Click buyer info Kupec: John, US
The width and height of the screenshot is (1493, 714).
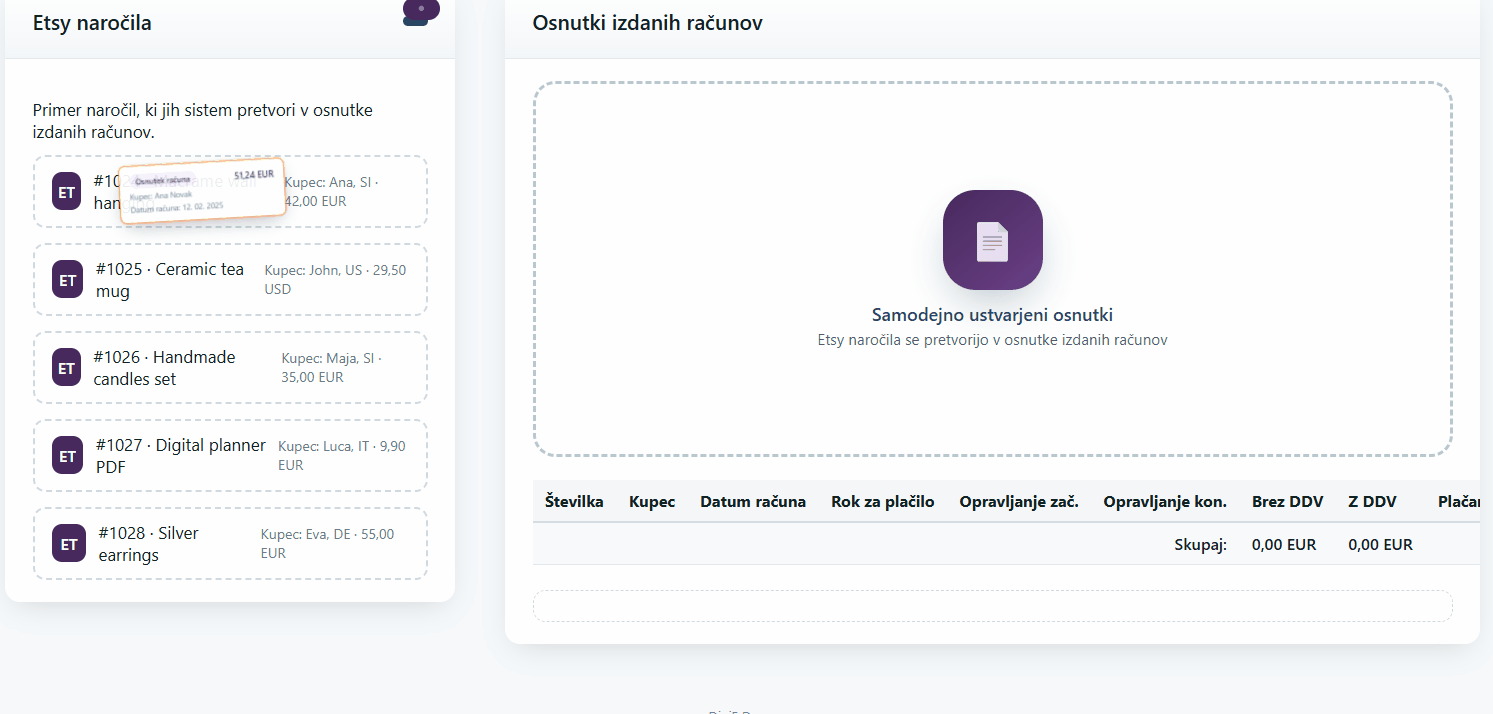coord(335,280)
